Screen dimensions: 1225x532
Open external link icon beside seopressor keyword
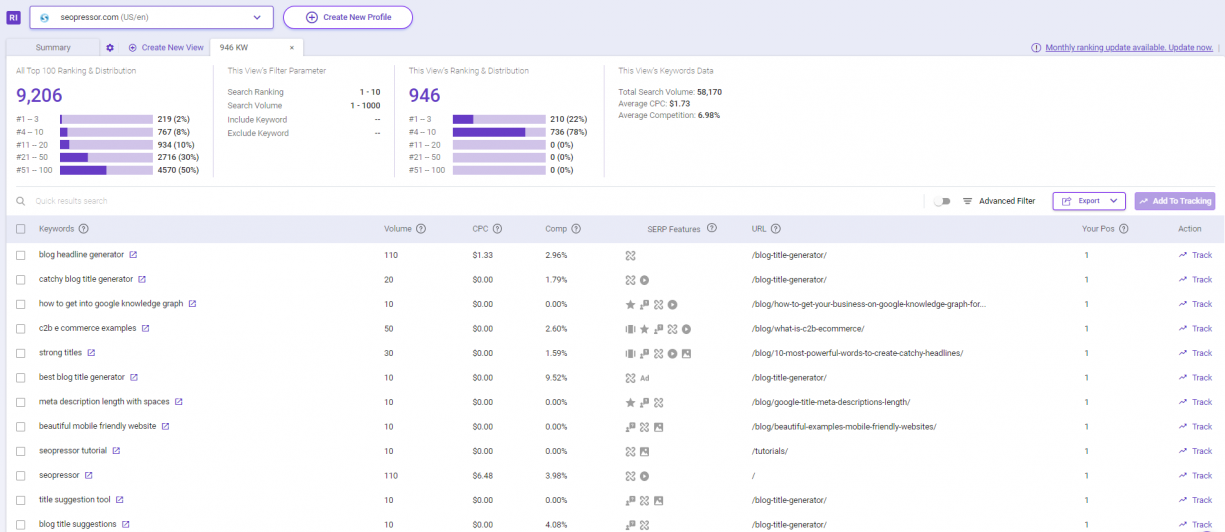point(88,475)
